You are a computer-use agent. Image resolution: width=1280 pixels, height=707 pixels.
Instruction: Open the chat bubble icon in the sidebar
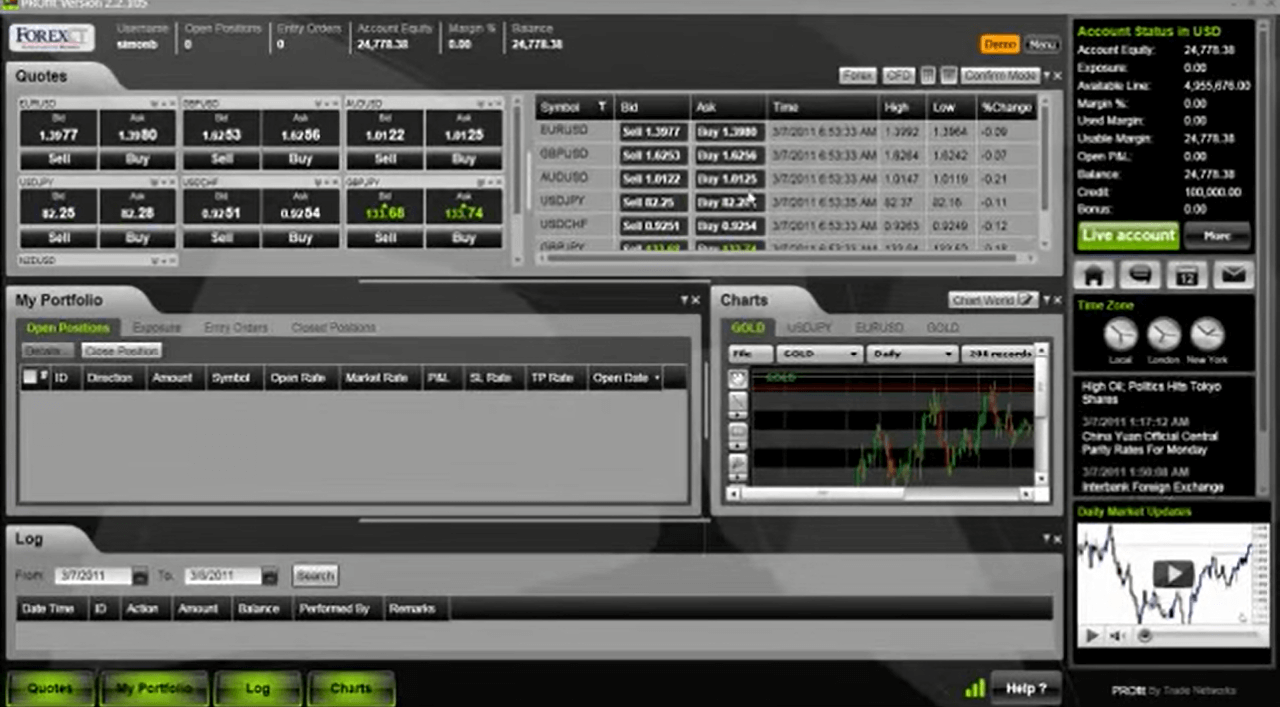coord(1140,276)
